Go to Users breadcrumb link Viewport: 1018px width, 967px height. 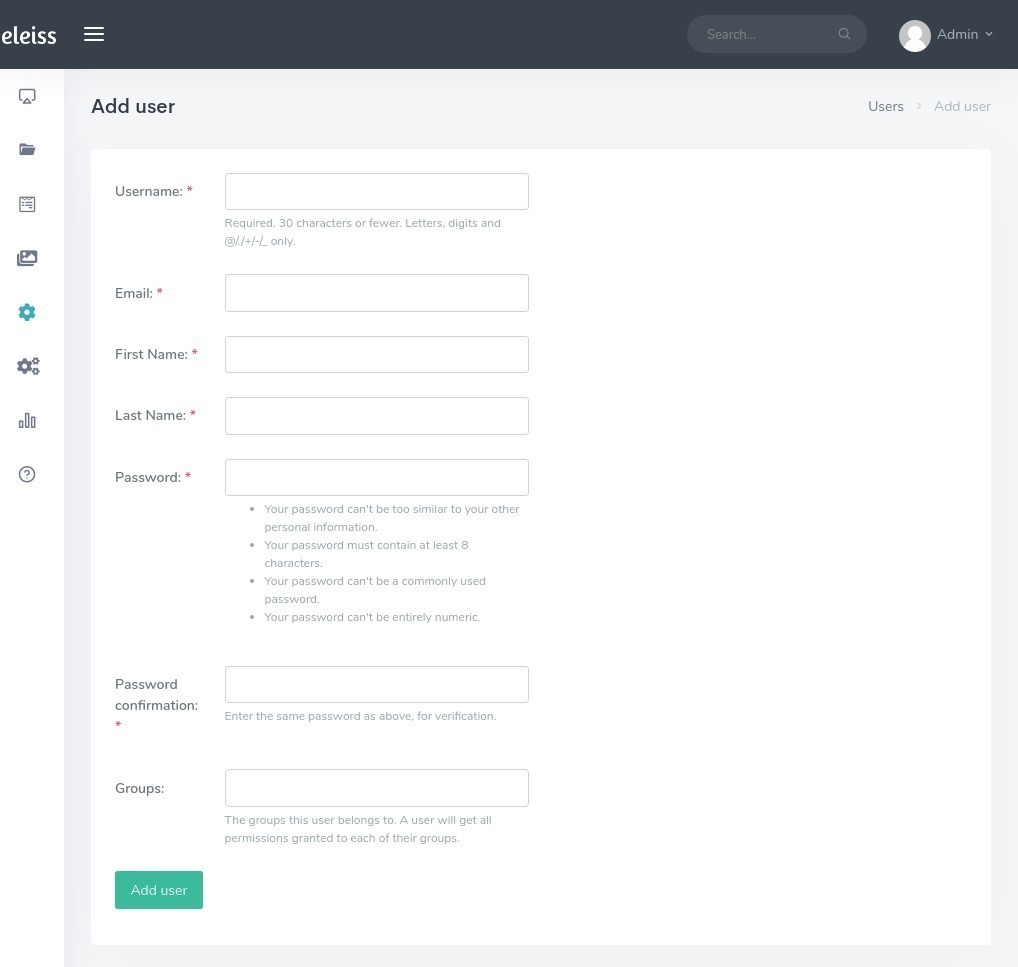click(886, 107)
